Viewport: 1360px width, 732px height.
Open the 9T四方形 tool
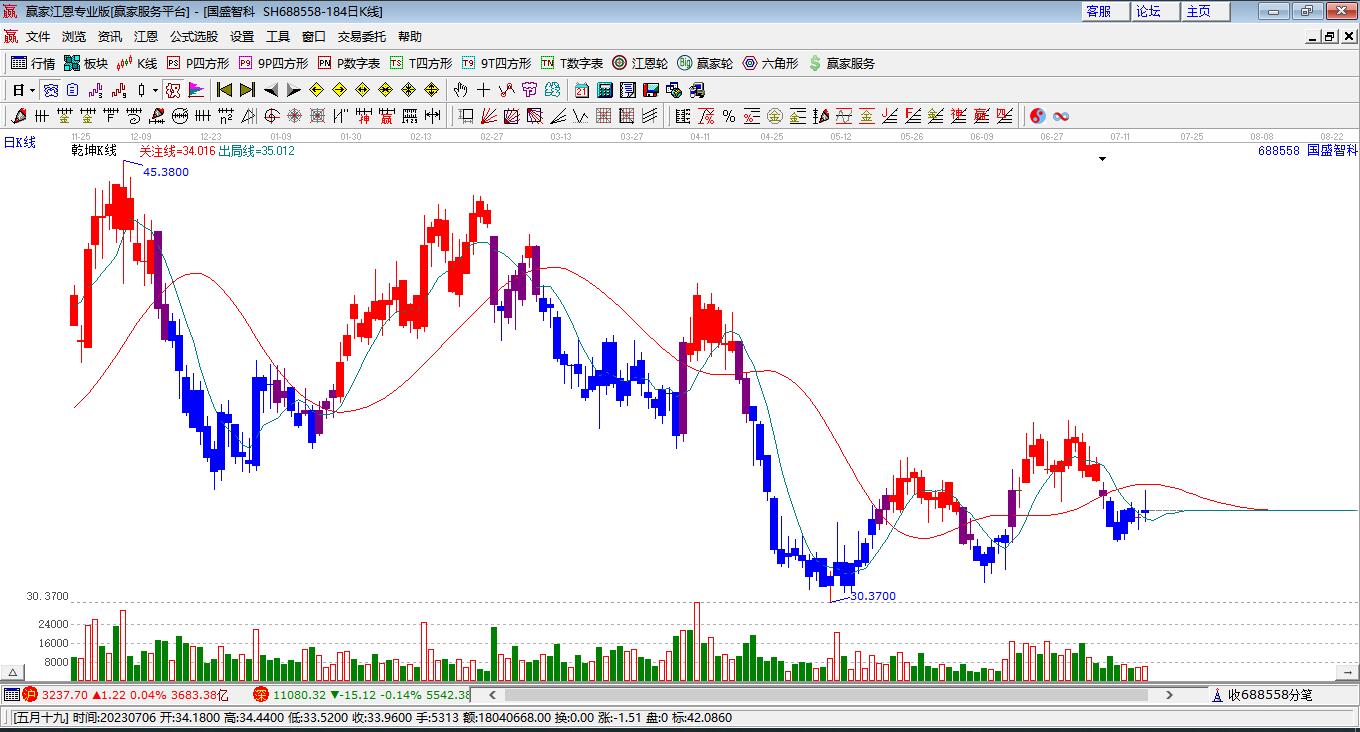pos(496,63)
